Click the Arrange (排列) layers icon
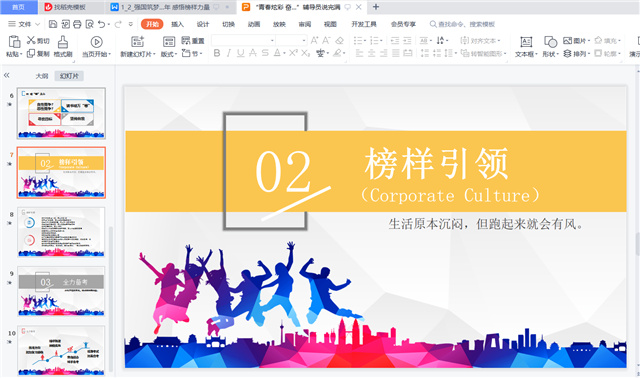The image size is (640, 378). pos(567,53)
